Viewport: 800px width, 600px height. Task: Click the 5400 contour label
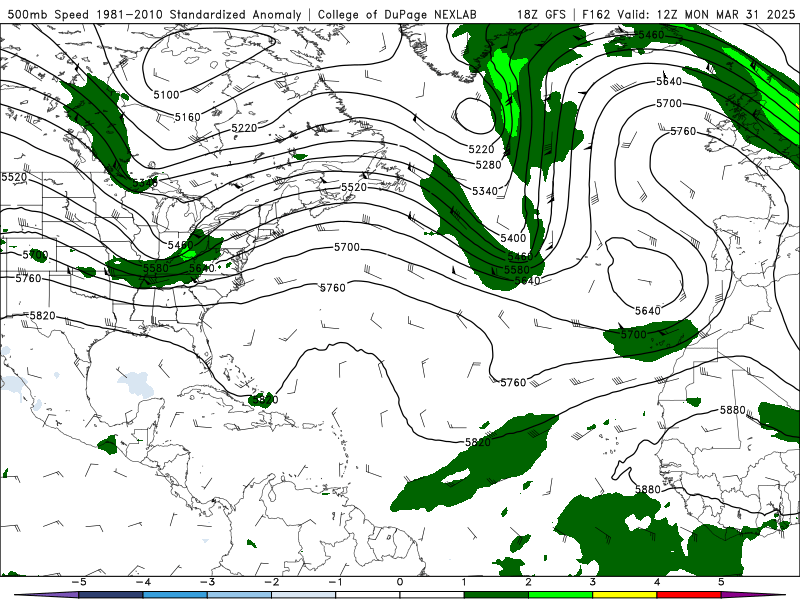[x=513, y=238]
